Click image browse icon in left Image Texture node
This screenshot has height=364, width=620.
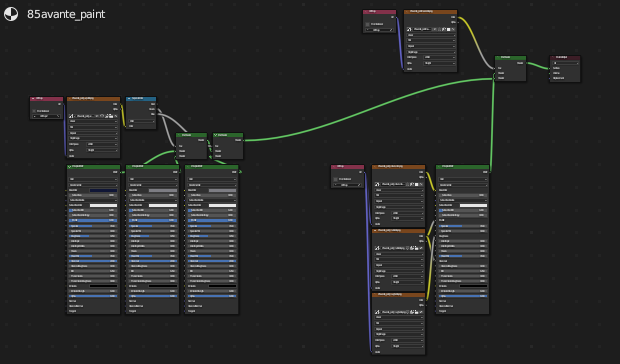coord(71,116)
